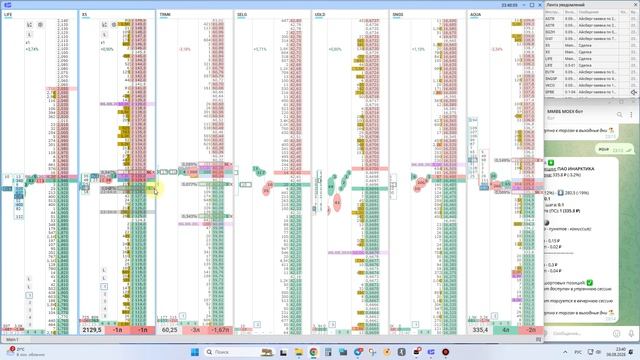
Task: Expand the hidden system tray icons
Action: tap(565, 352)
